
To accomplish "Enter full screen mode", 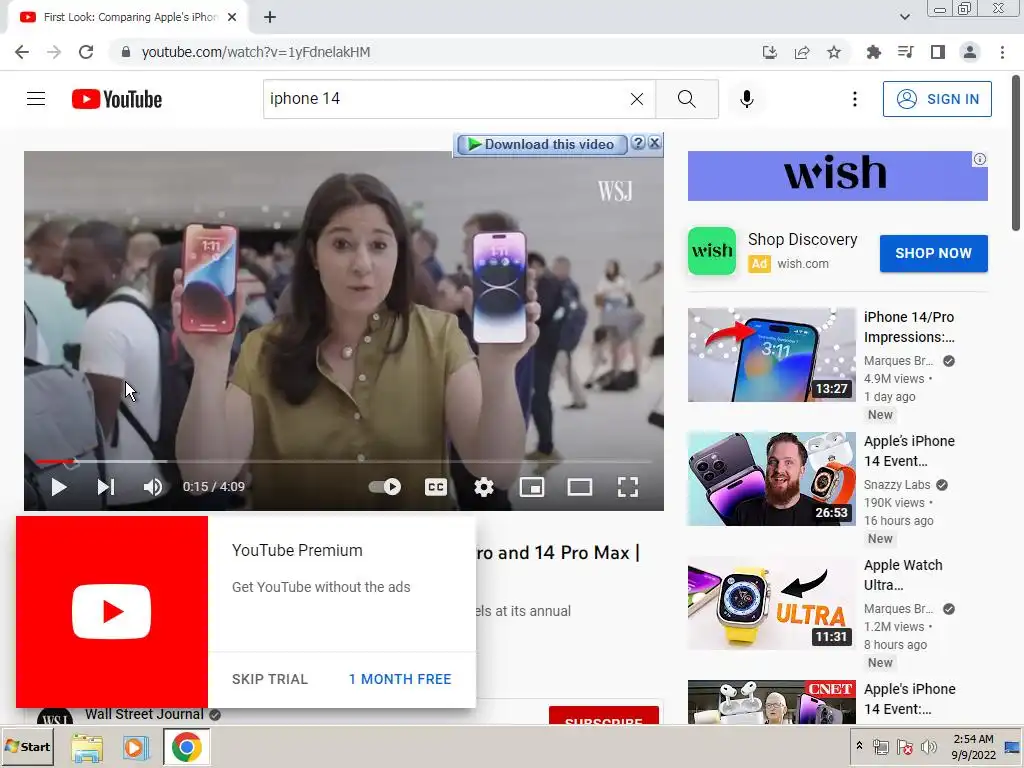I will point(628,487).
